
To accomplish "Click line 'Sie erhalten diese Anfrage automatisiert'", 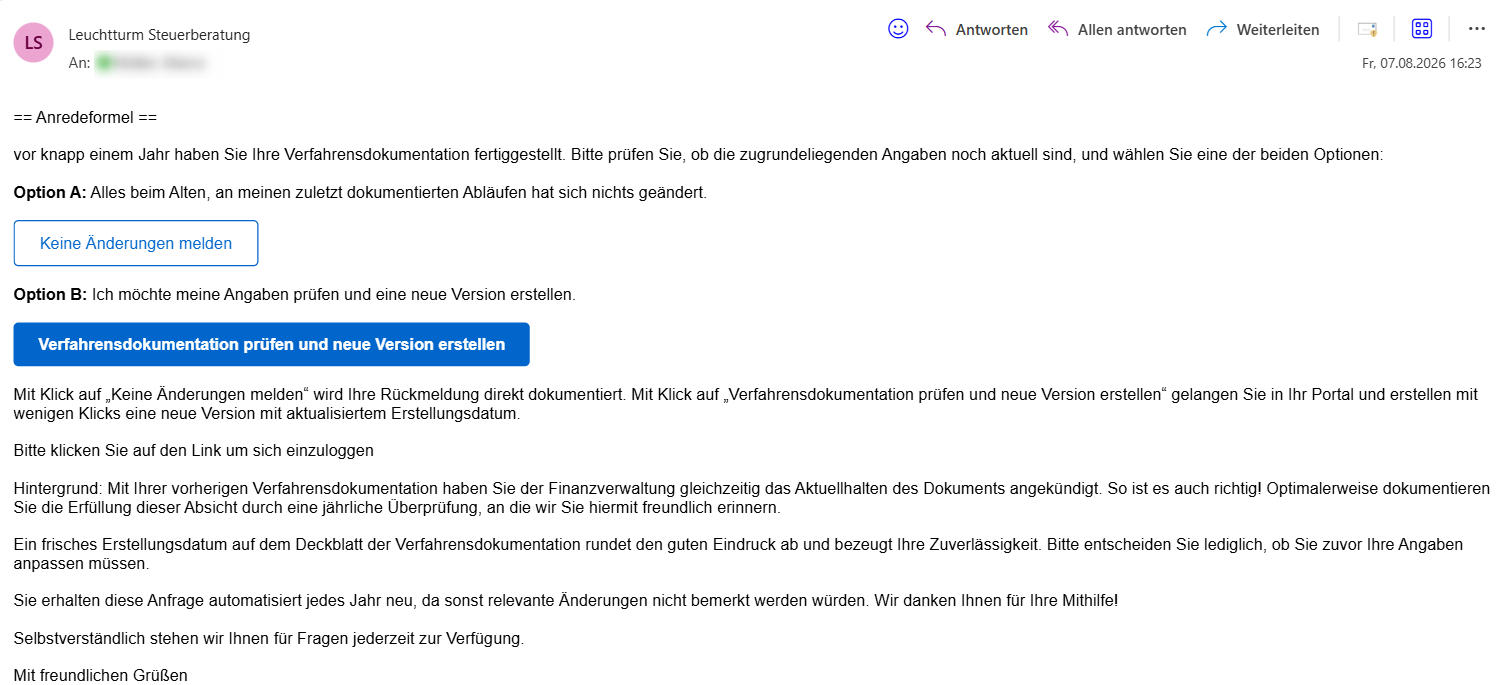I will pos(566,600).
